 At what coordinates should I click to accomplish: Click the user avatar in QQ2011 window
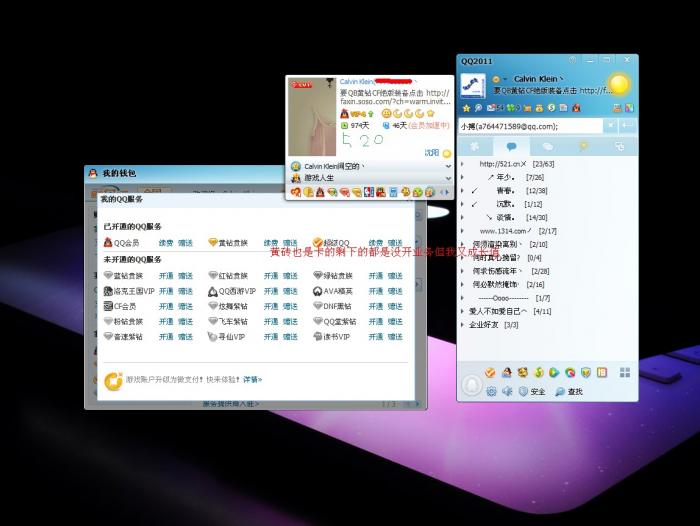[x=473, y=86]
